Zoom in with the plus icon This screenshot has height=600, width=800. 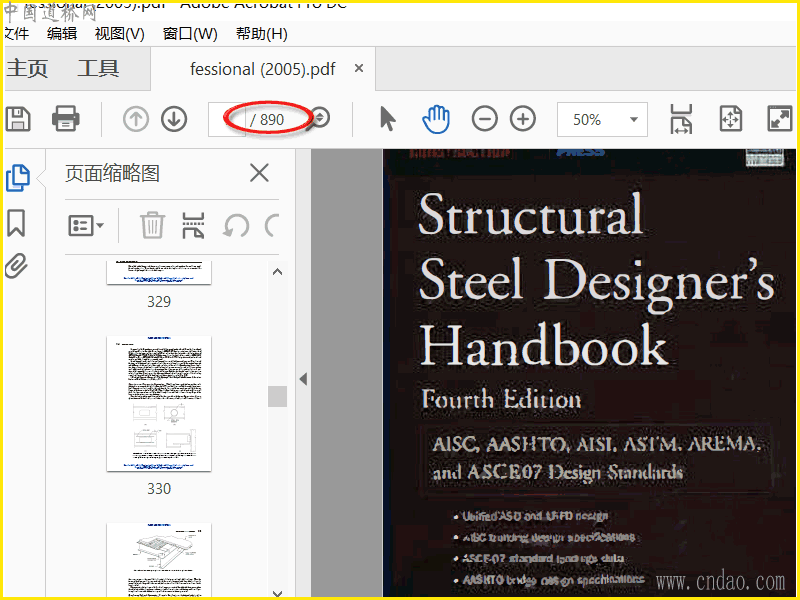click(523, 119)
